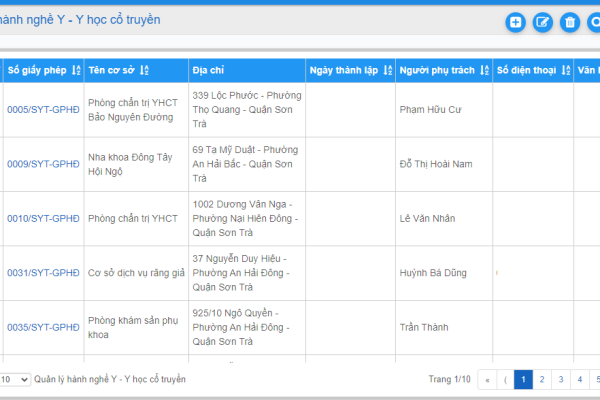Image resolution: width=600 pixels, height=400 pixels.
Task: Select current pagination page 1
Action: pyautogui.click(x=523, y=379)
